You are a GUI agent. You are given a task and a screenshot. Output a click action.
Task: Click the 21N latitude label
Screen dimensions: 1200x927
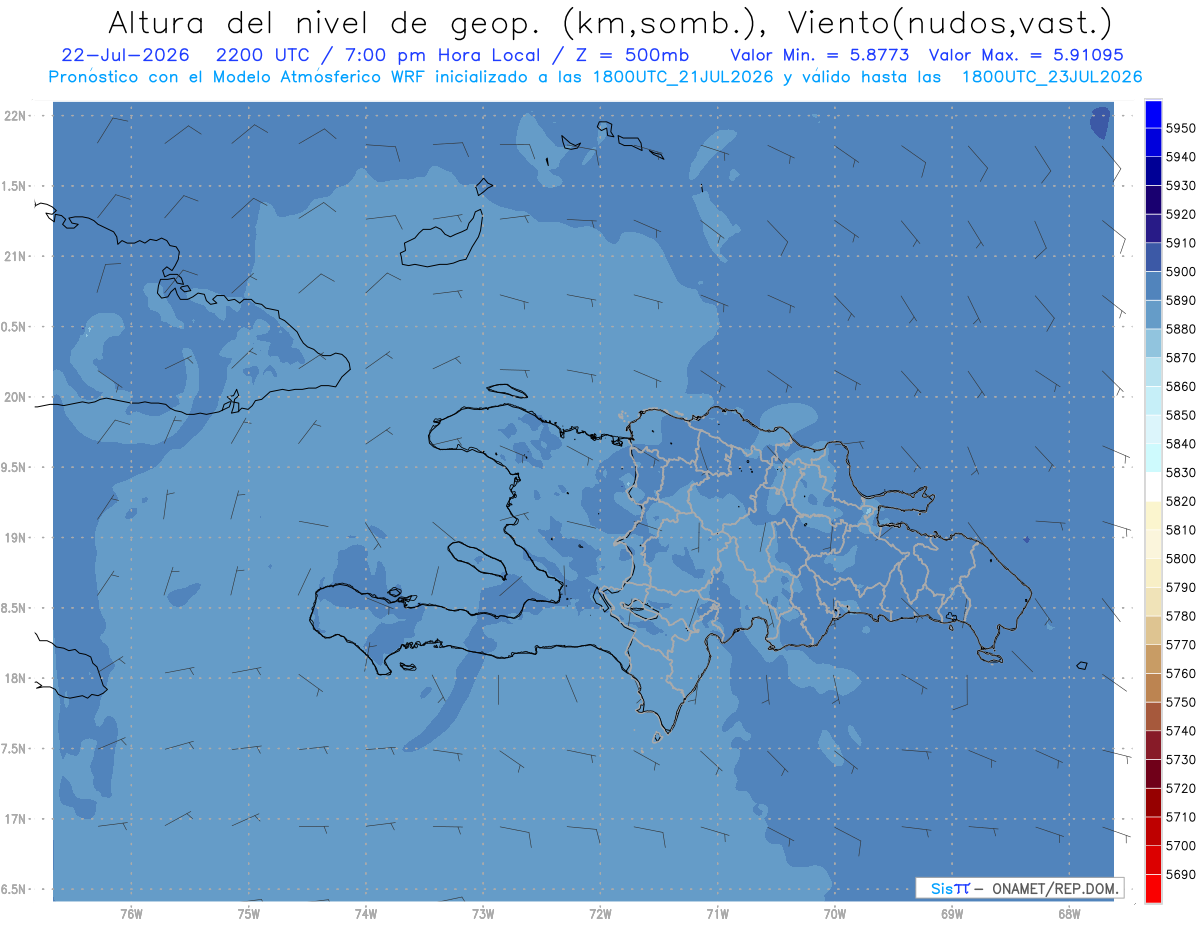[16, 257]
